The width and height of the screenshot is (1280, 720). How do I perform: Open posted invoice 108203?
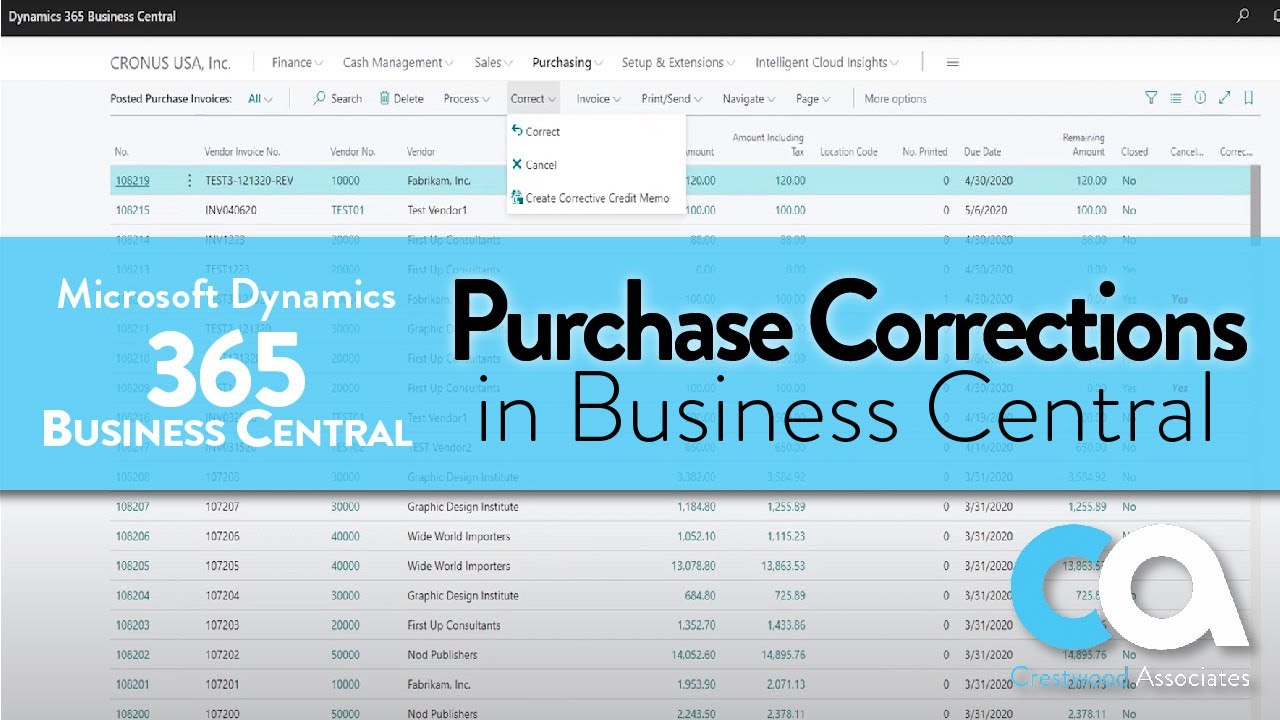pos(132,625)
